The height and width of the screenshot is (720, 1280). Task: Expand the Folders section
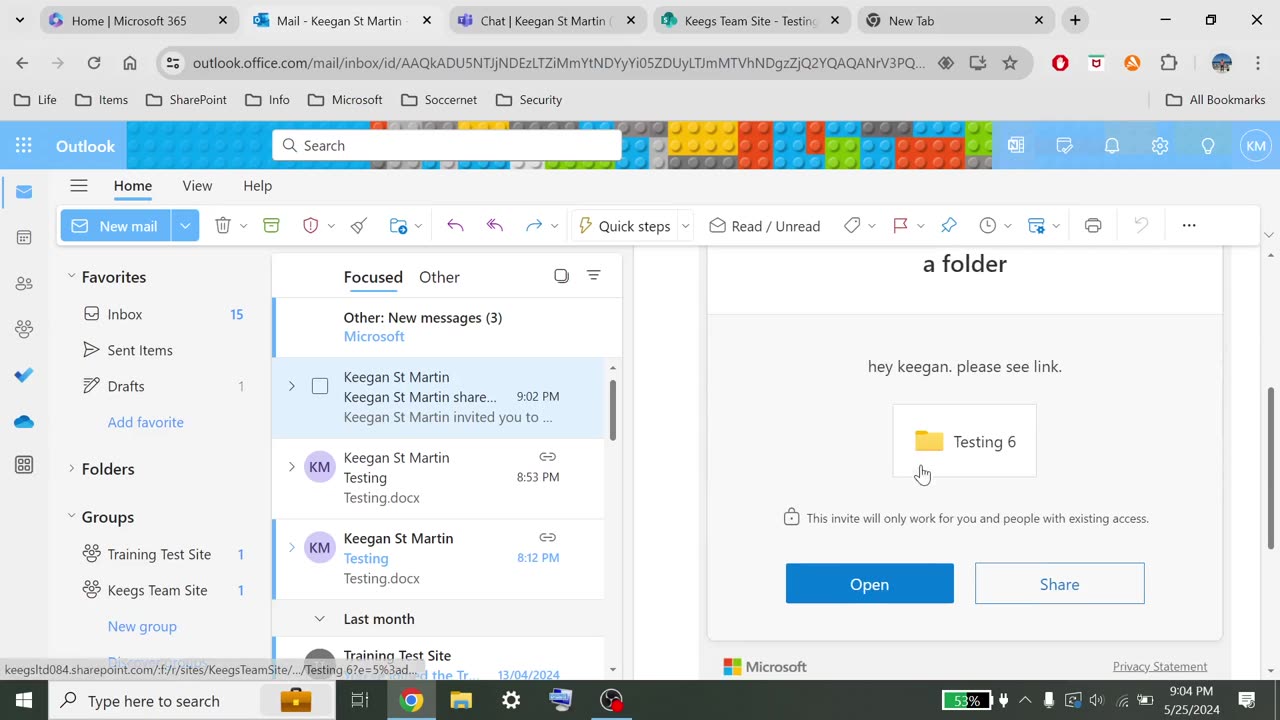pyautogui.click(x=71, y=468)
